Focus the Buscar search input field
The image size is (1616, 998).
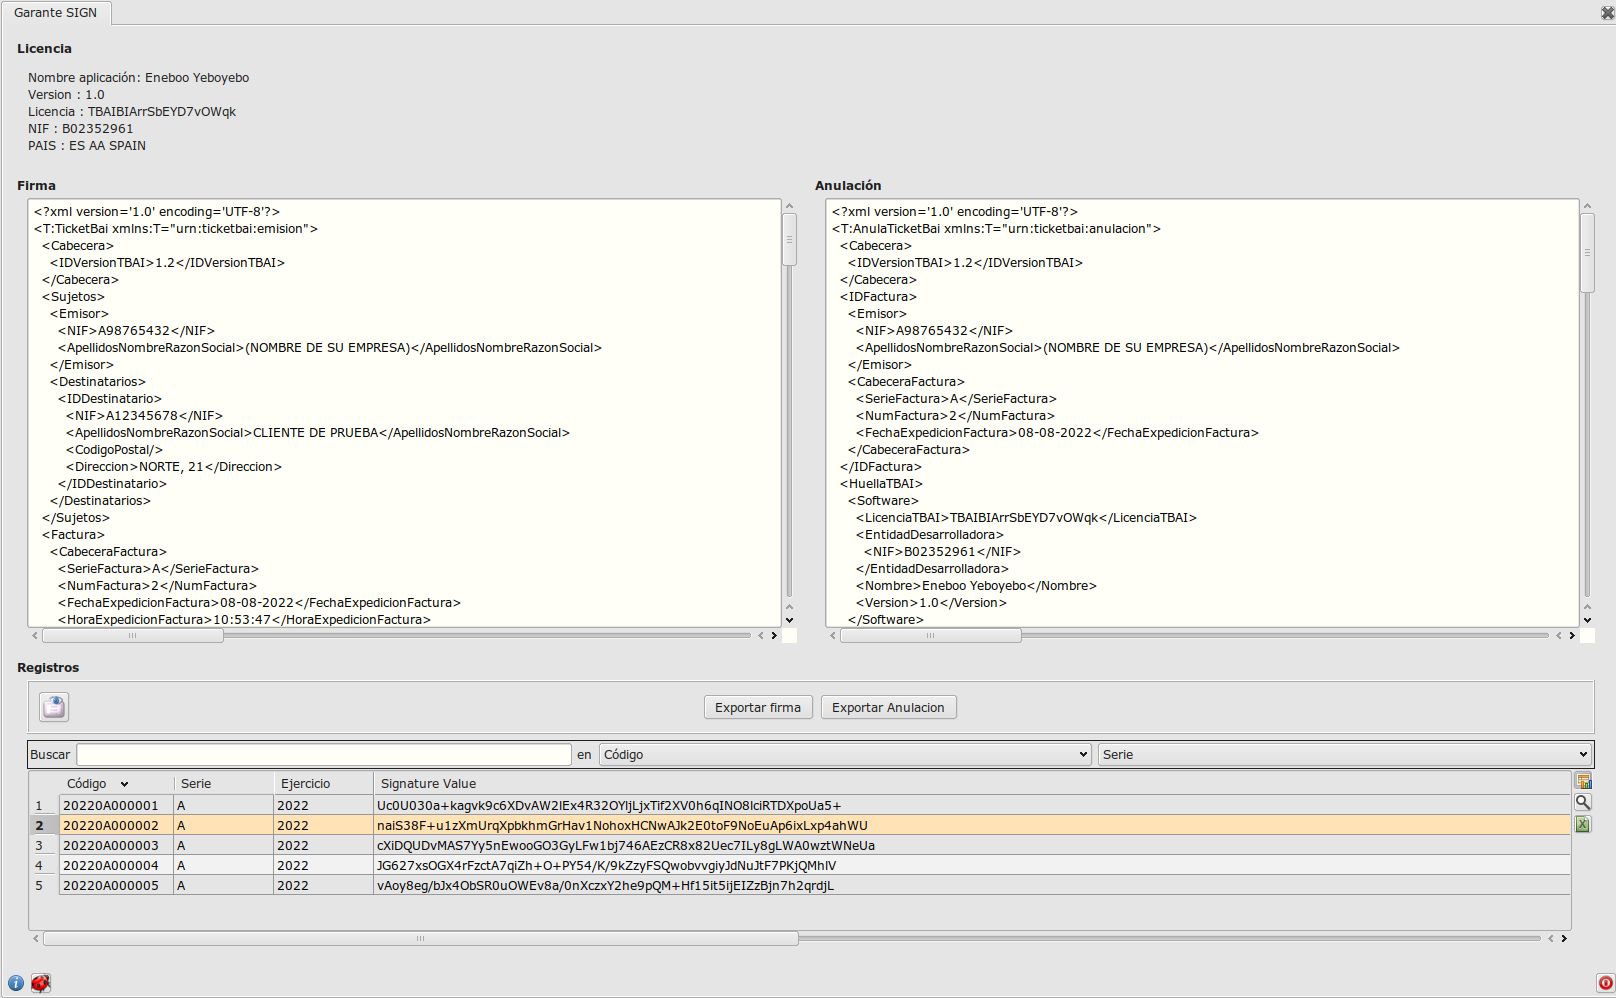pos(324,754)
